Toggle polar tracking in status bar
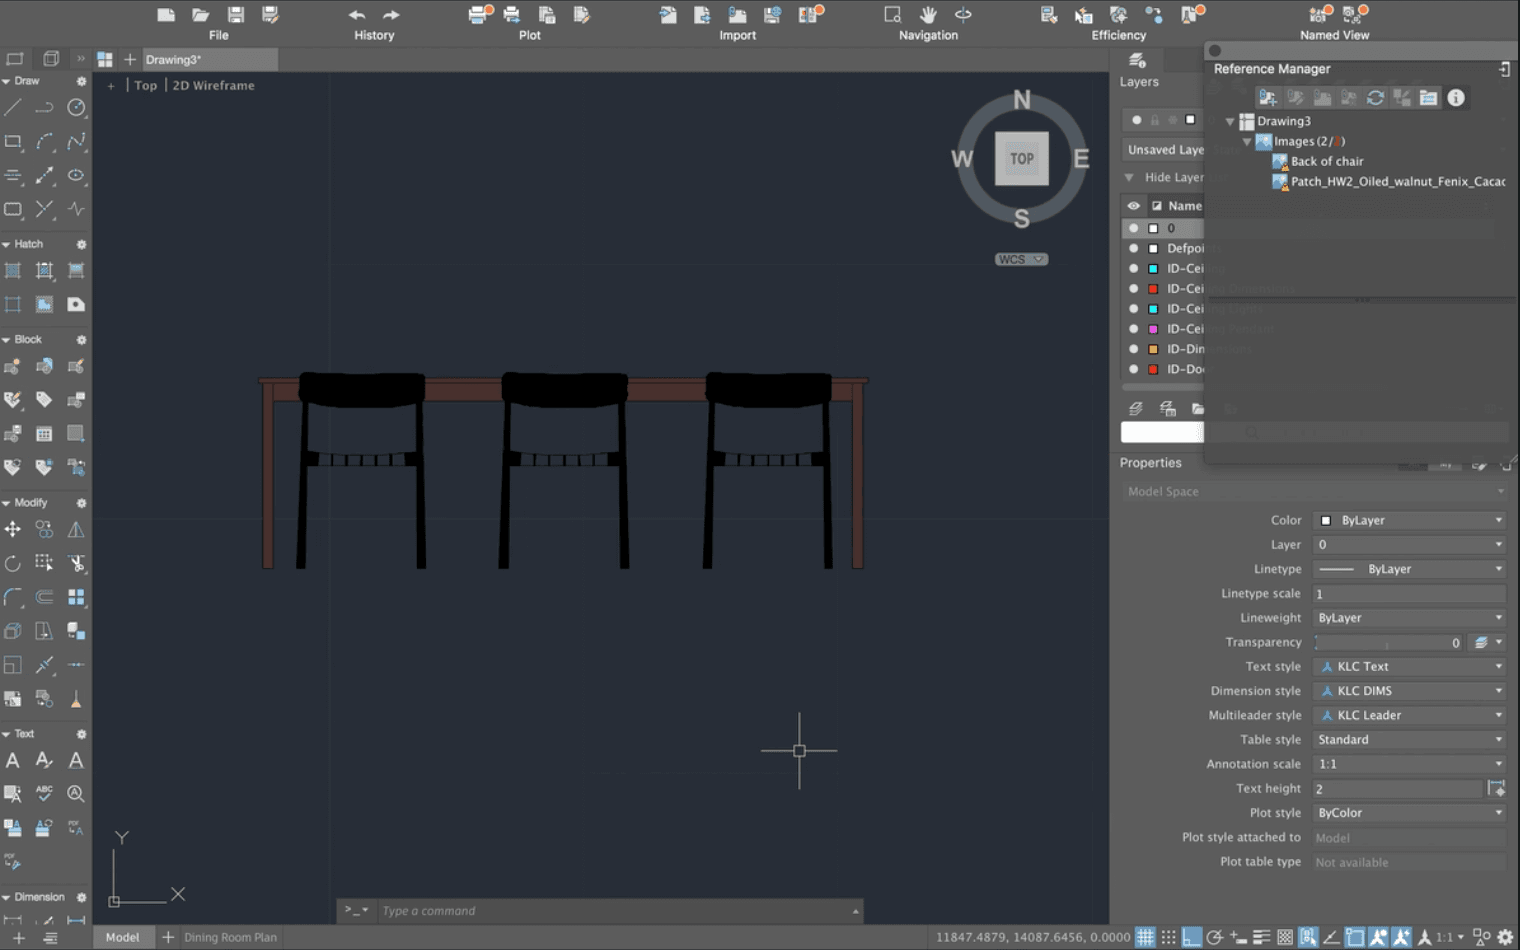The image size is (1520, 950). coord(1215,937)
